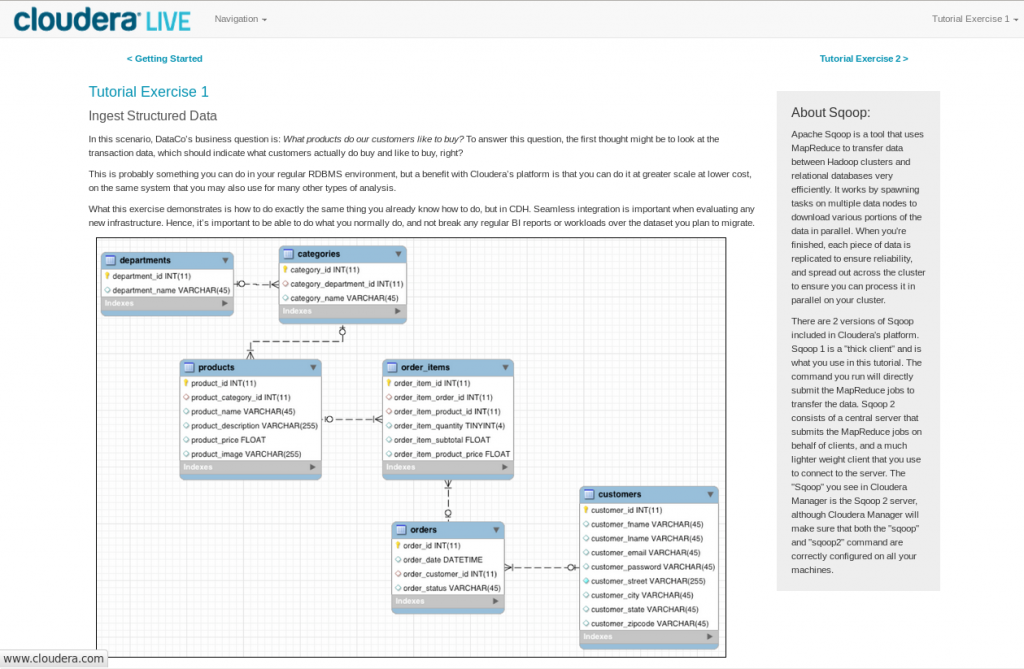Image resolution: width=1024 pixels, height=669 pixels.
Task: Click the departments table icon
Action: 110,260
